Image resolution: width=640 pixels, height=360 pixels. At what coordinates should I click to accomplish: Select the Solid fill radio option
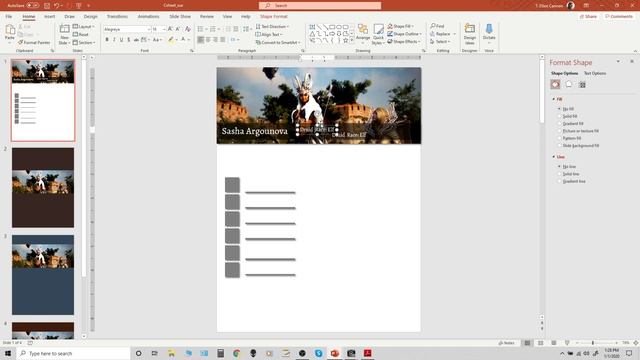coord(568,116)
